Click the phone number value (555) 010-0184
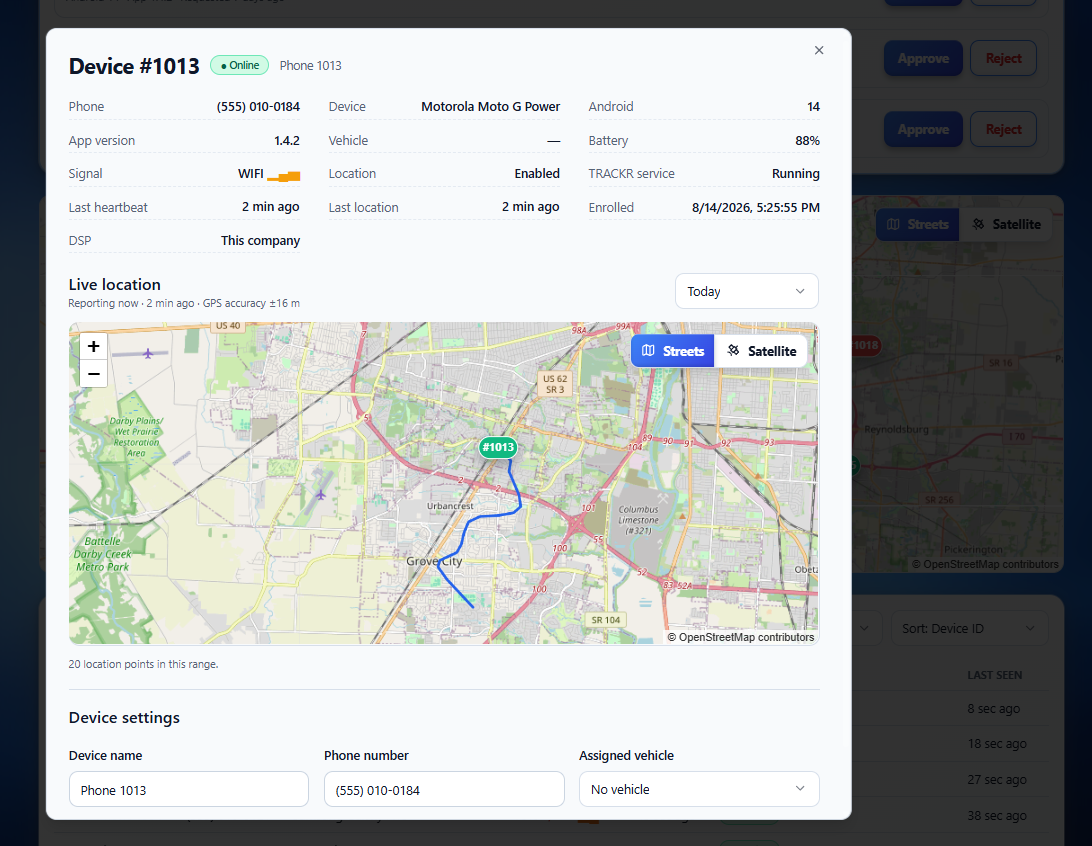 (258, 107)
